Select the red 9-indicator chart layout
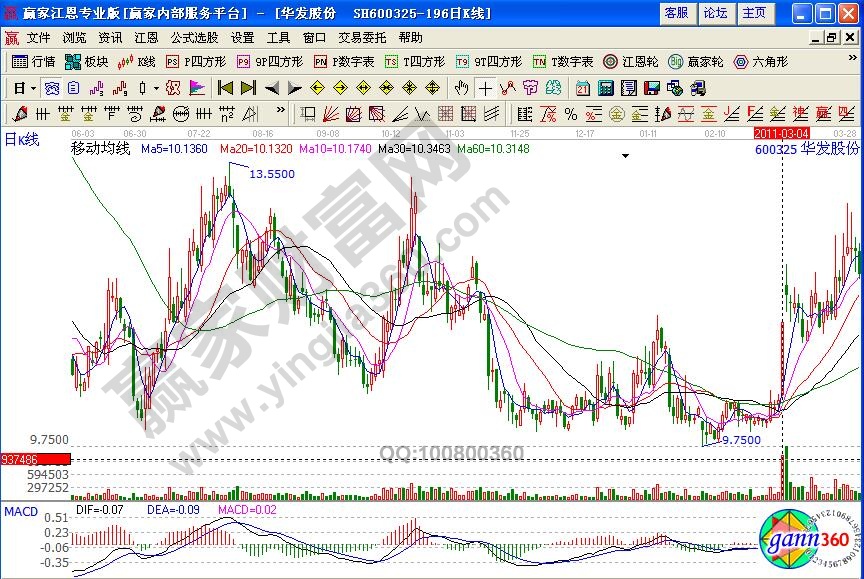 click(120, 88)
